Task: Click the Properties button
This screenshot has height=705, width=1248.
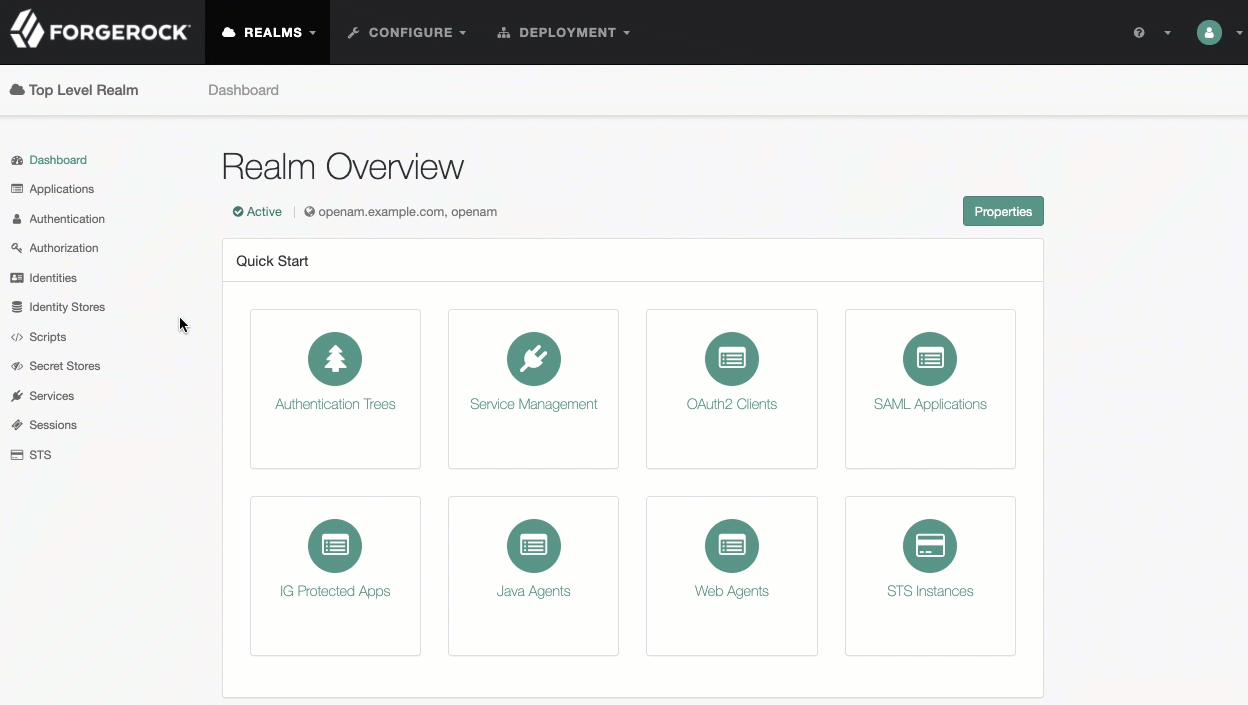Action: (1003, 212)
